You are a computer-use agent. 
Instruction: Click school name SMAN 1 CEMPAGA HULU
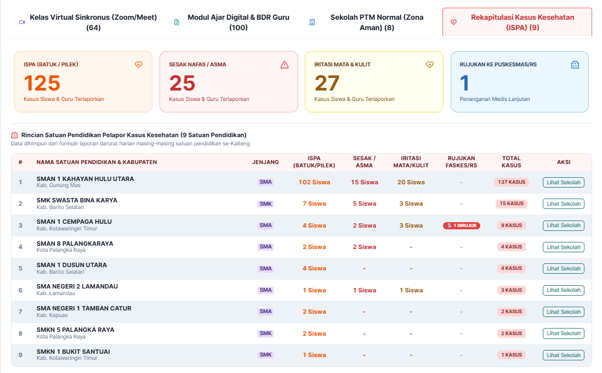[74, 222]
